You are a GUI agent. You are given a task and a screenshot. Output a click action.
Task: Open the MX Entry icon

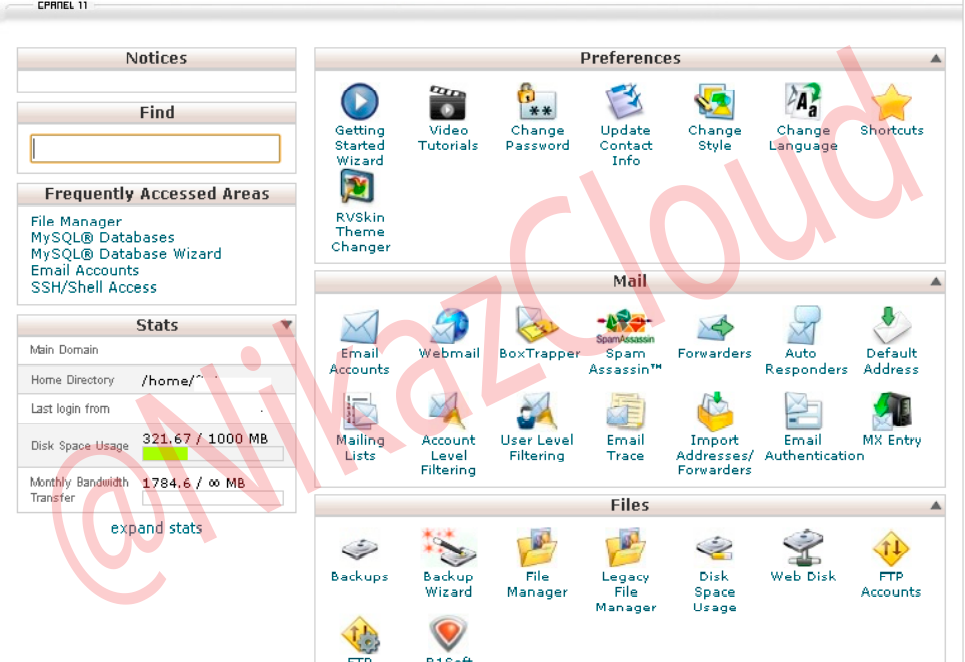coord(891,411)
